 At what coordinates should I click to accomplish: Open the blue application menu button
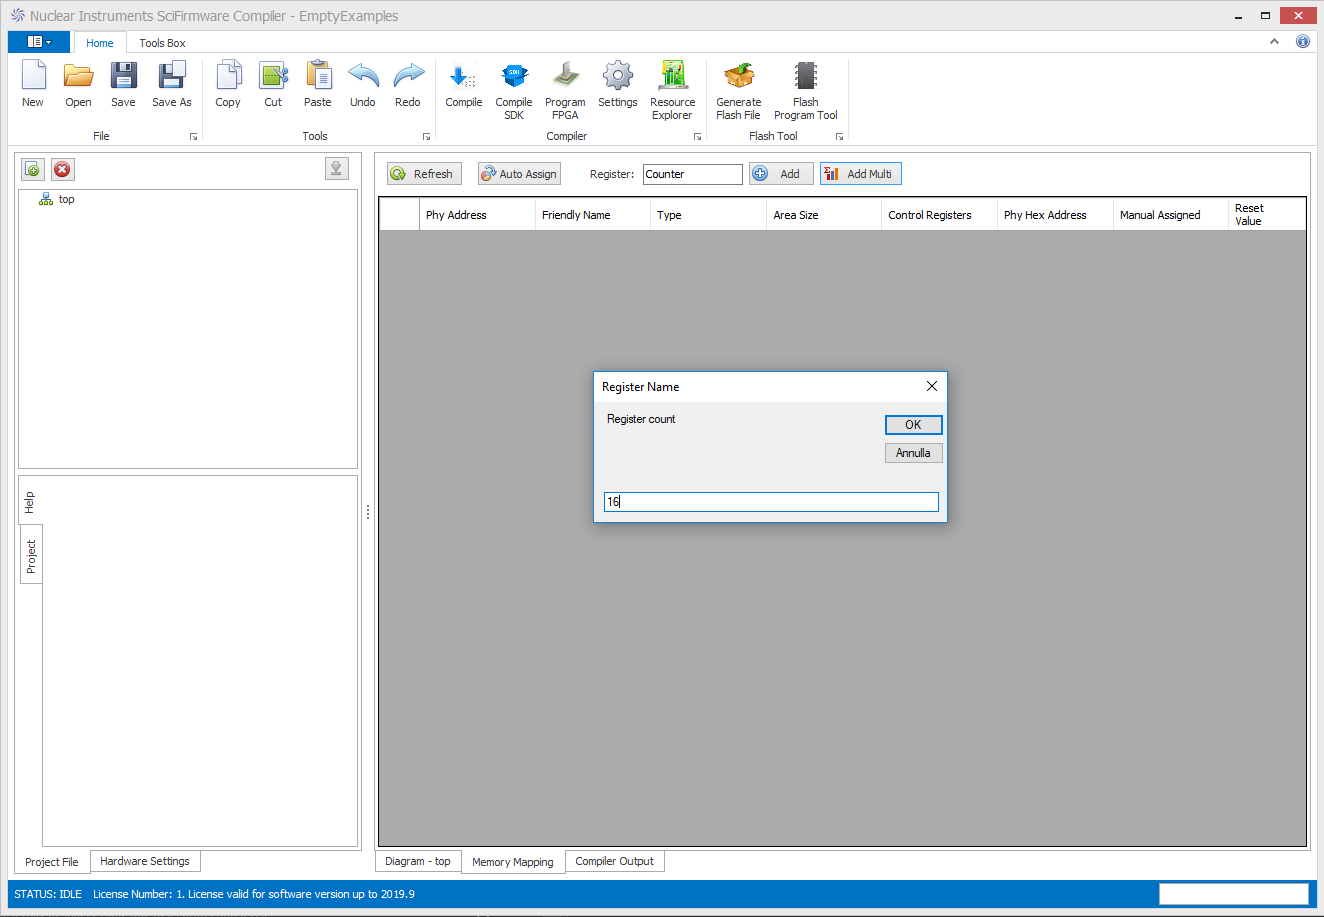point(39,42)
